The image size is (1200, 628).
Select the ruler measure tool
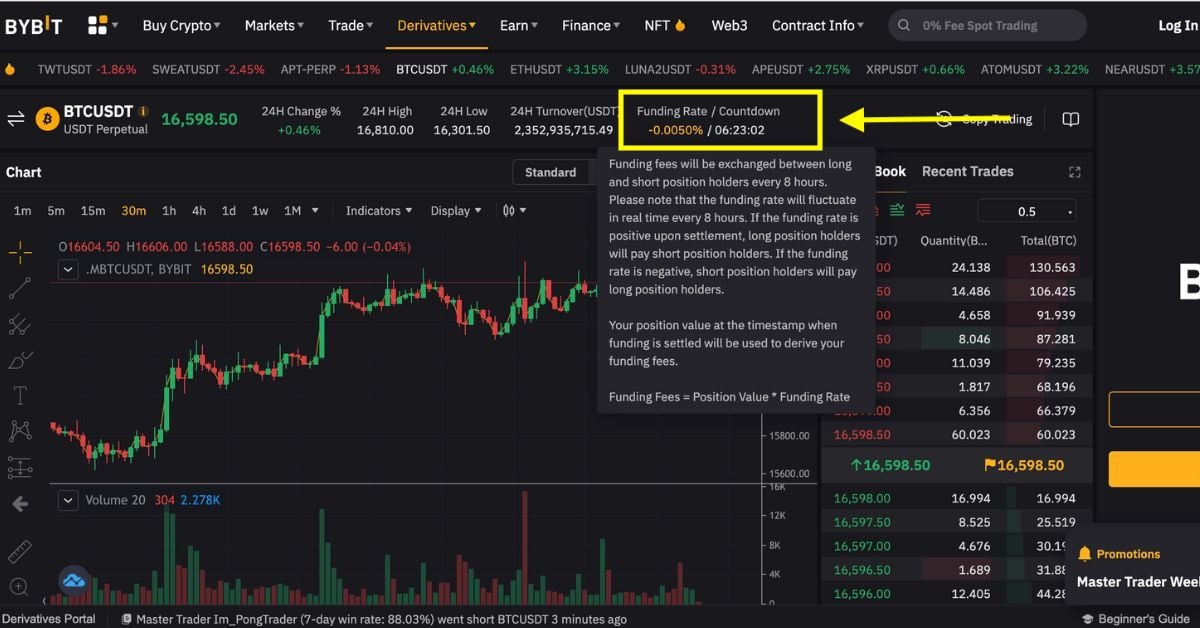click(x=20, y=551)
